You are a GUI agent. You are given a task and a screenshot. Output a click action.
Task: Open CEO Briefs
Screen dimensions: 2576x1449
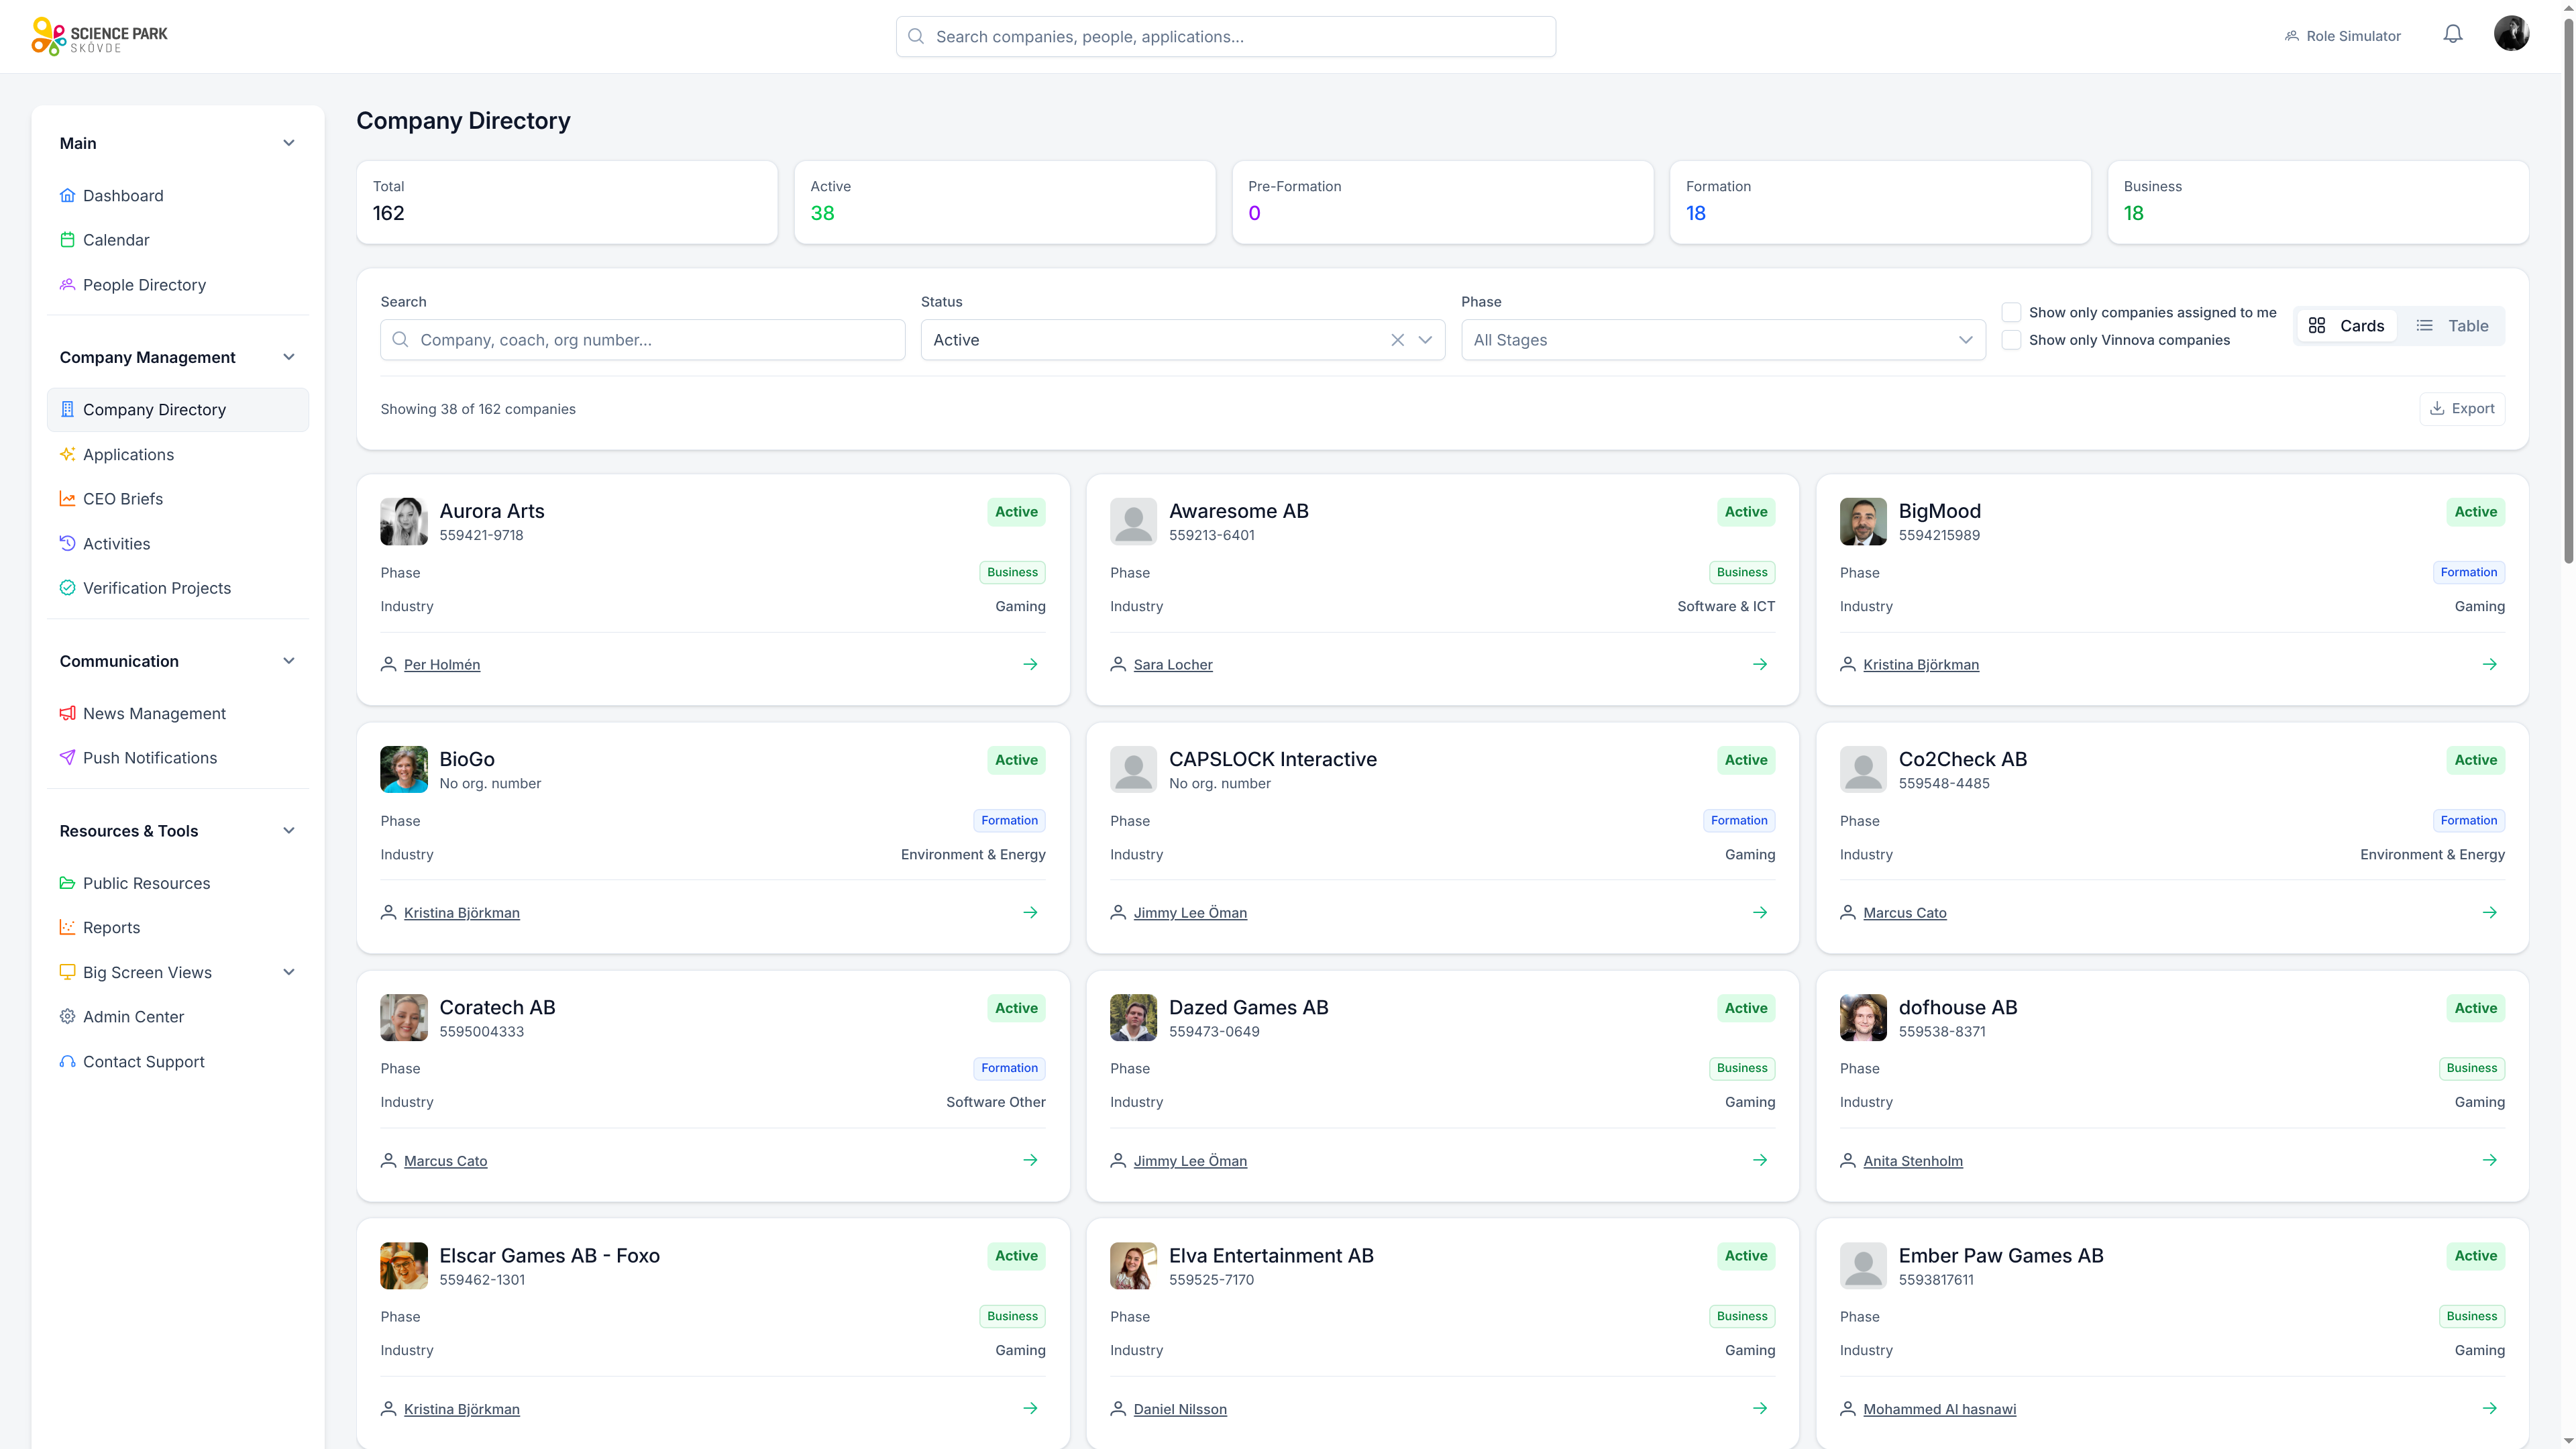[178, 499]
